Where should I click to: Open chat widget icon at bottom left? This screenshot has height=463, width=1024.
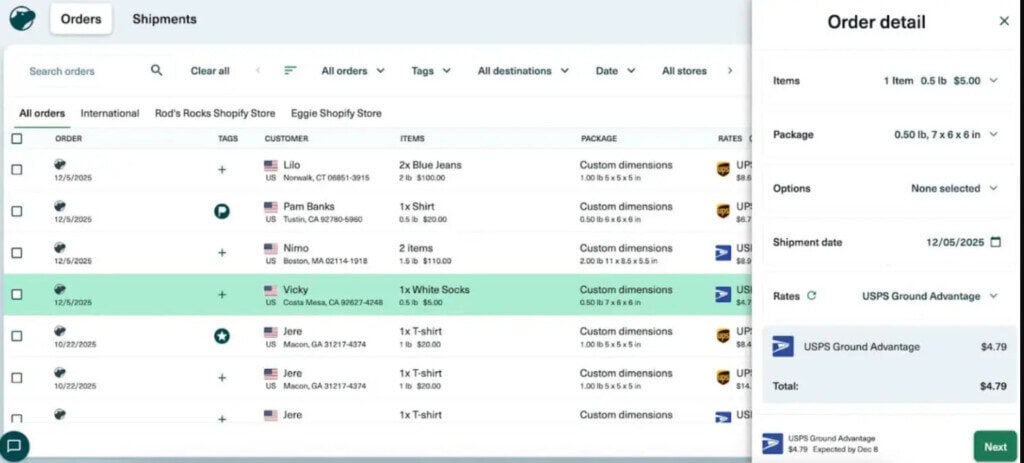coord(14,446)
